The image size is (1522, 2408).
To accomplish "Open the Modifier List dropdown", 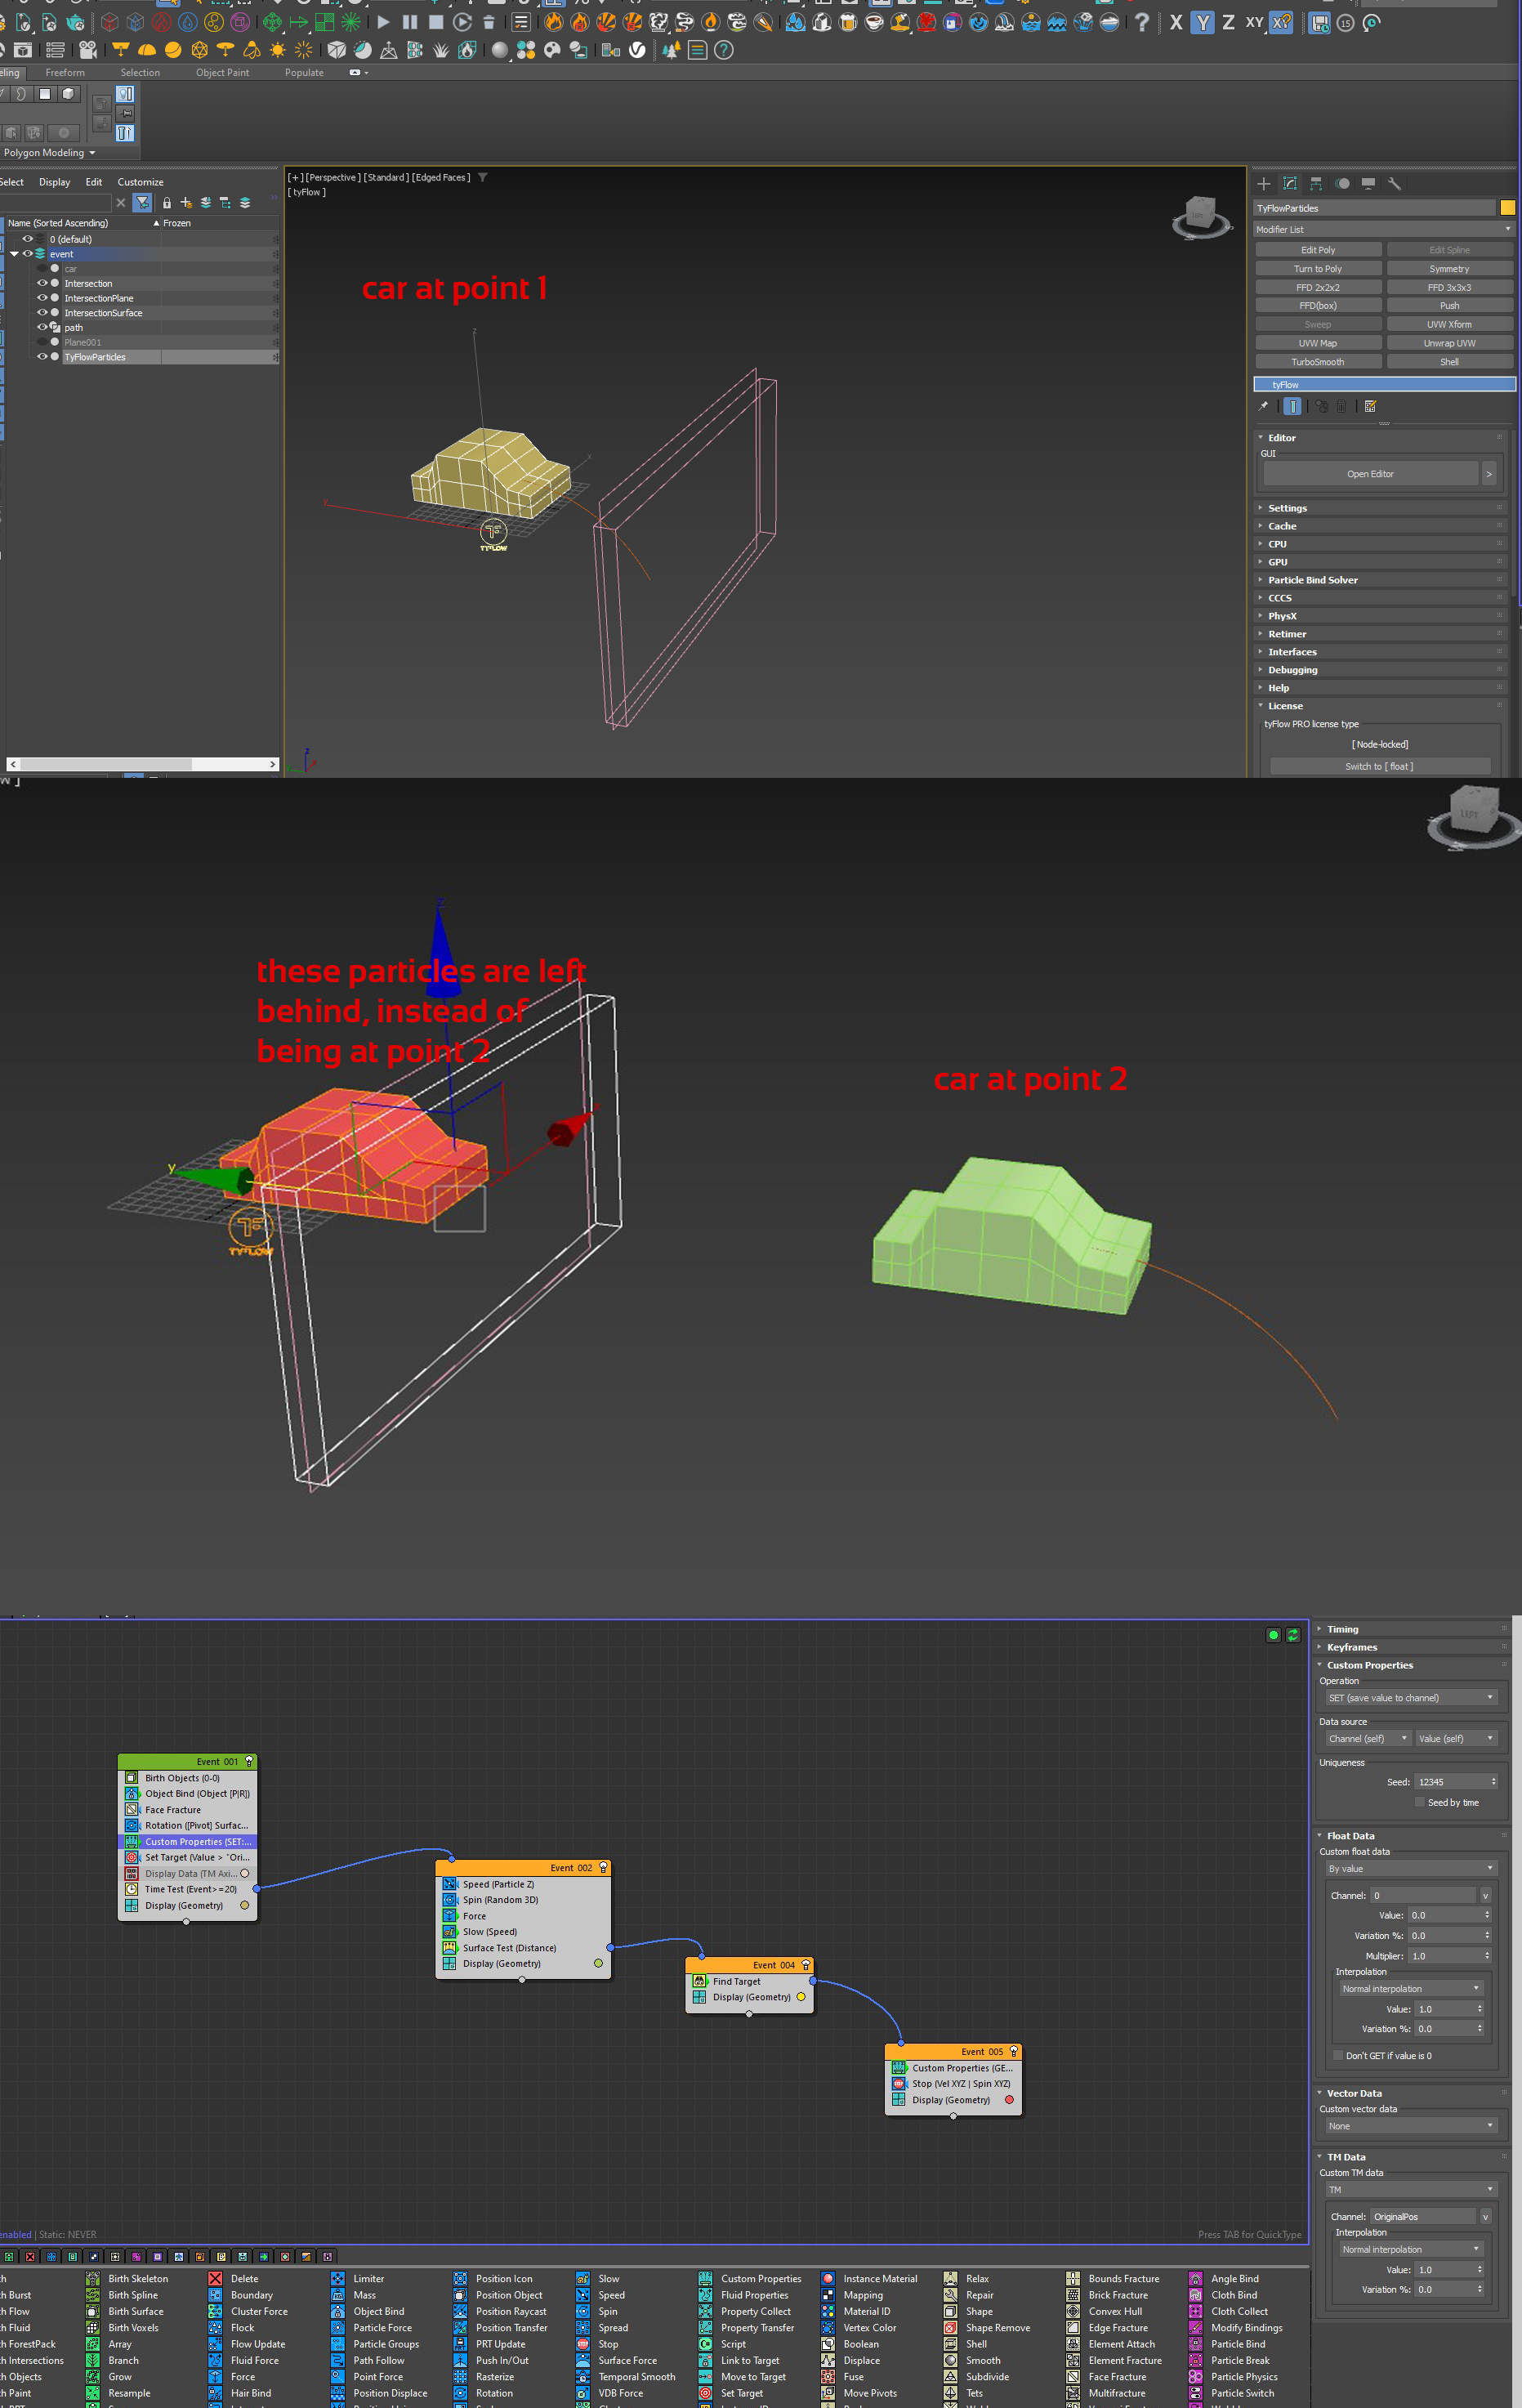I will click(x=1384, y=230).
